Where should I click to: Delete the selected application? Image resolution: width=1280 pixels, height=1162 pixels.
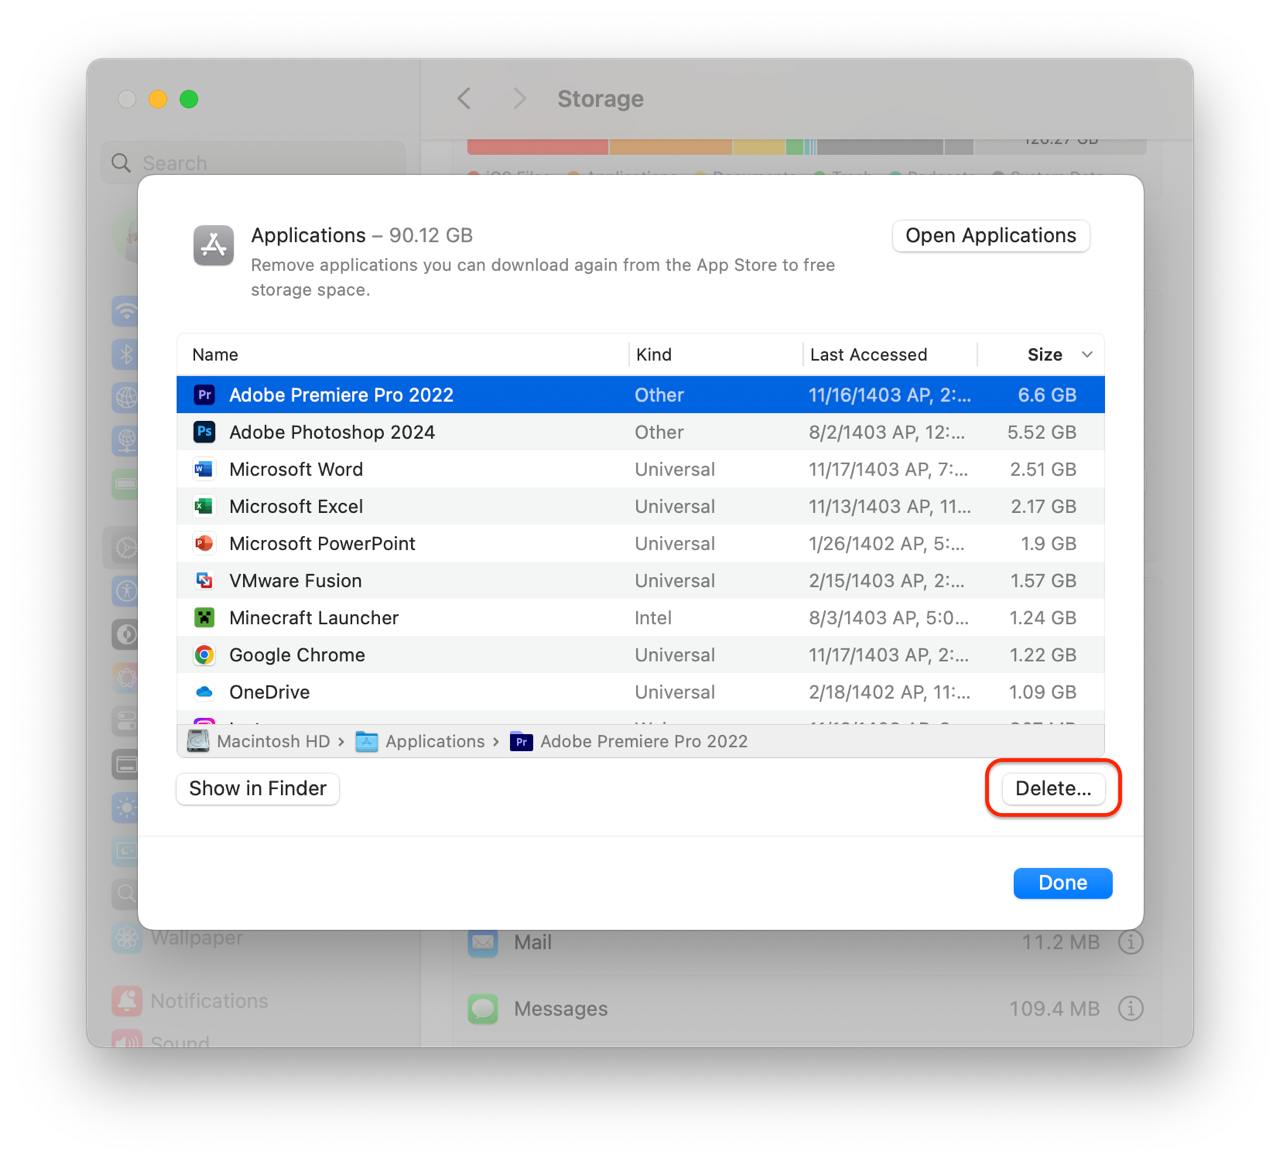[x=1053, y=788]
